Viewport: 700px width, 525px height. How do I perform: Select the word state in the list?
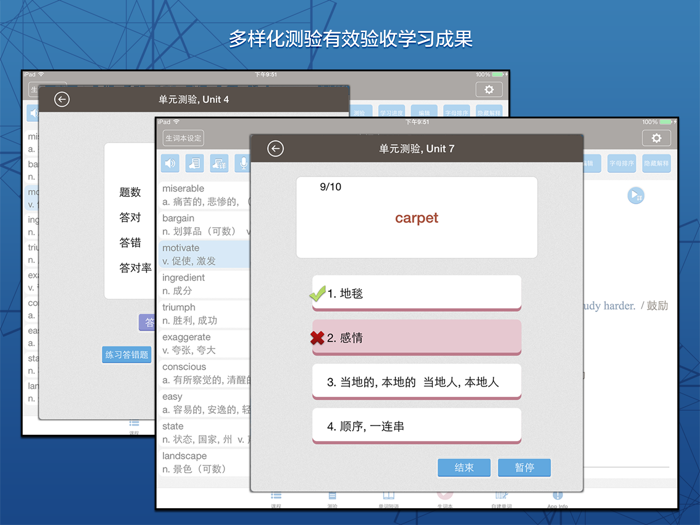coord(204,433)
